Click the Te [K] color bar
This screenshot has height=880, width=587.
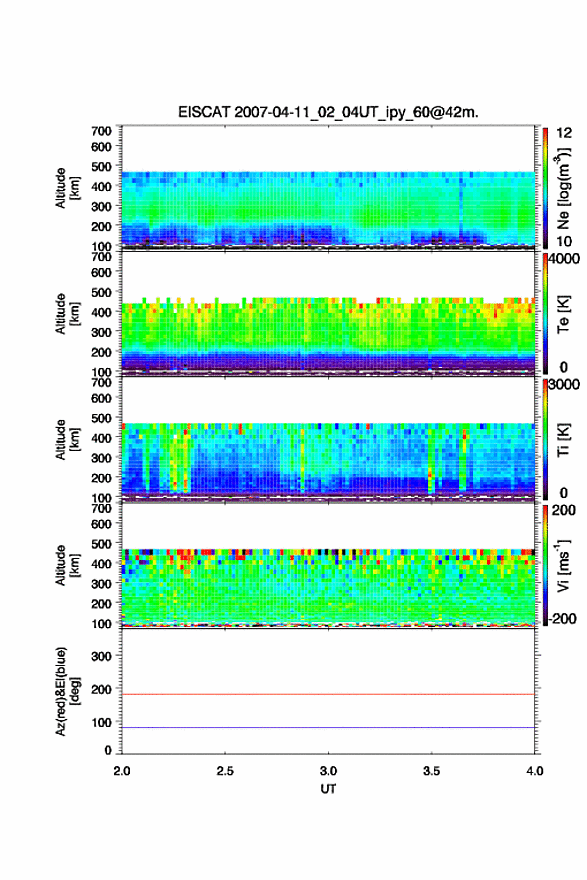pos(545,313)
